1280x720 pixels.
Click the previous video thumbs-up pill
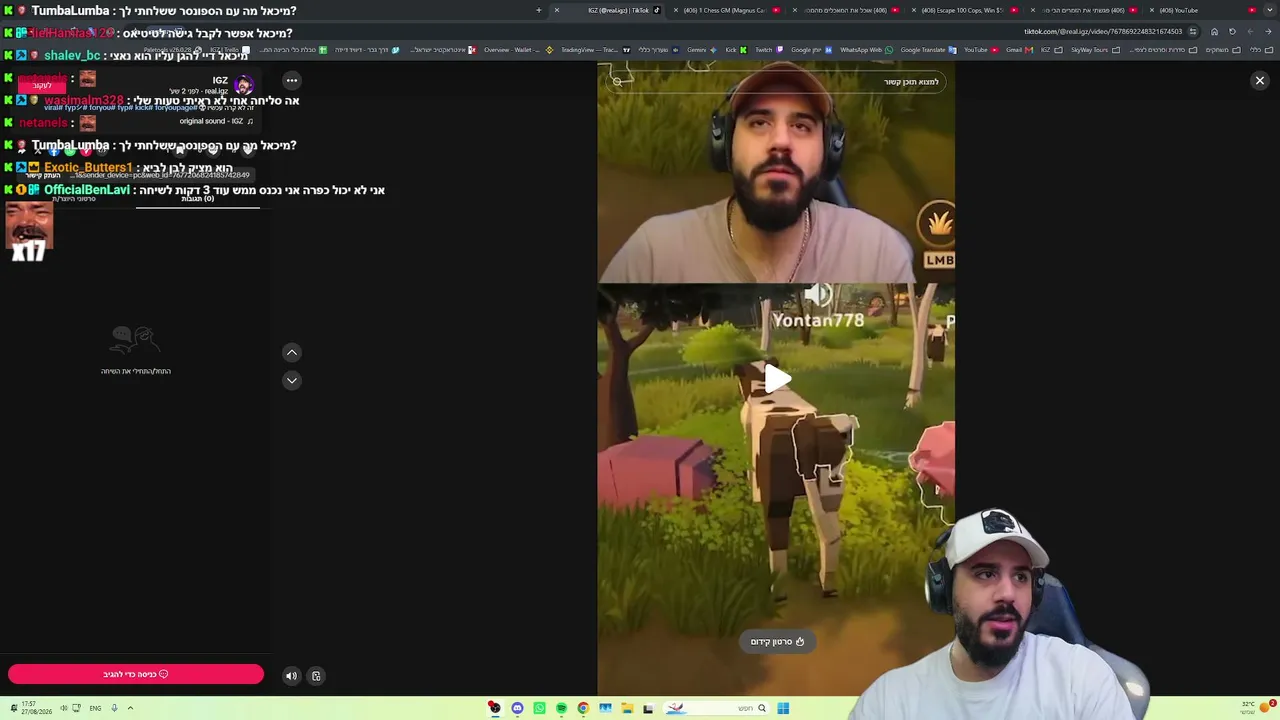pyautogui.click(x=777, y=642)
